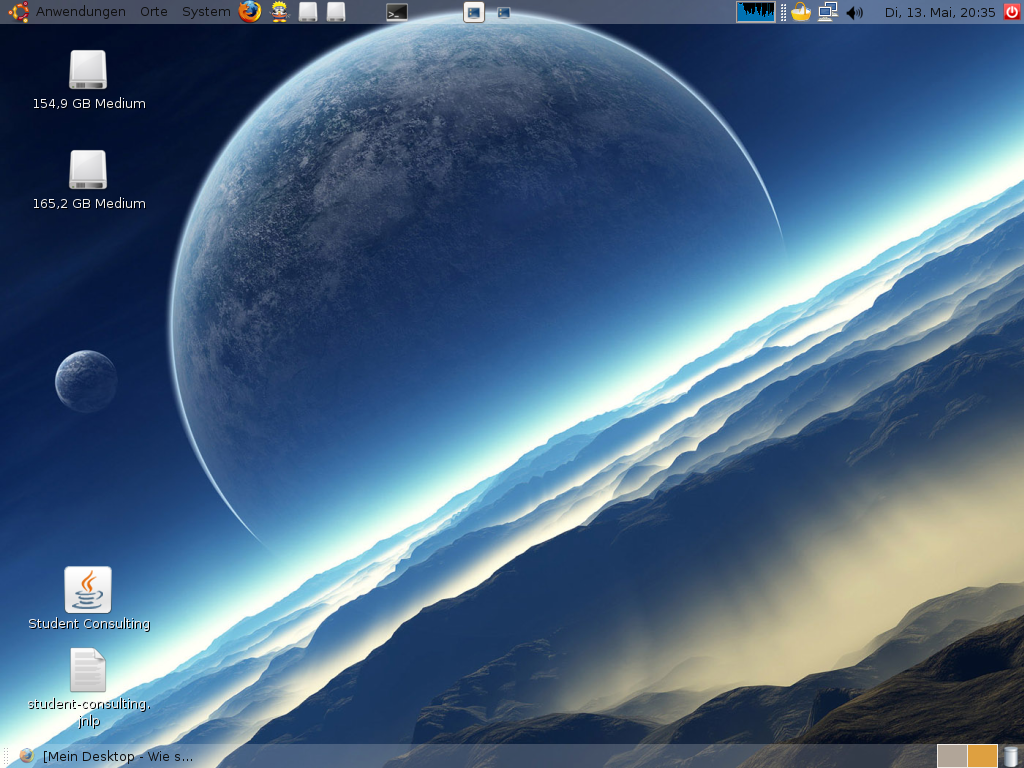Switch to the orange highlighted workspace
Image resolution: width=1024 pixels, height=768 pixels.
coord(982,756)
